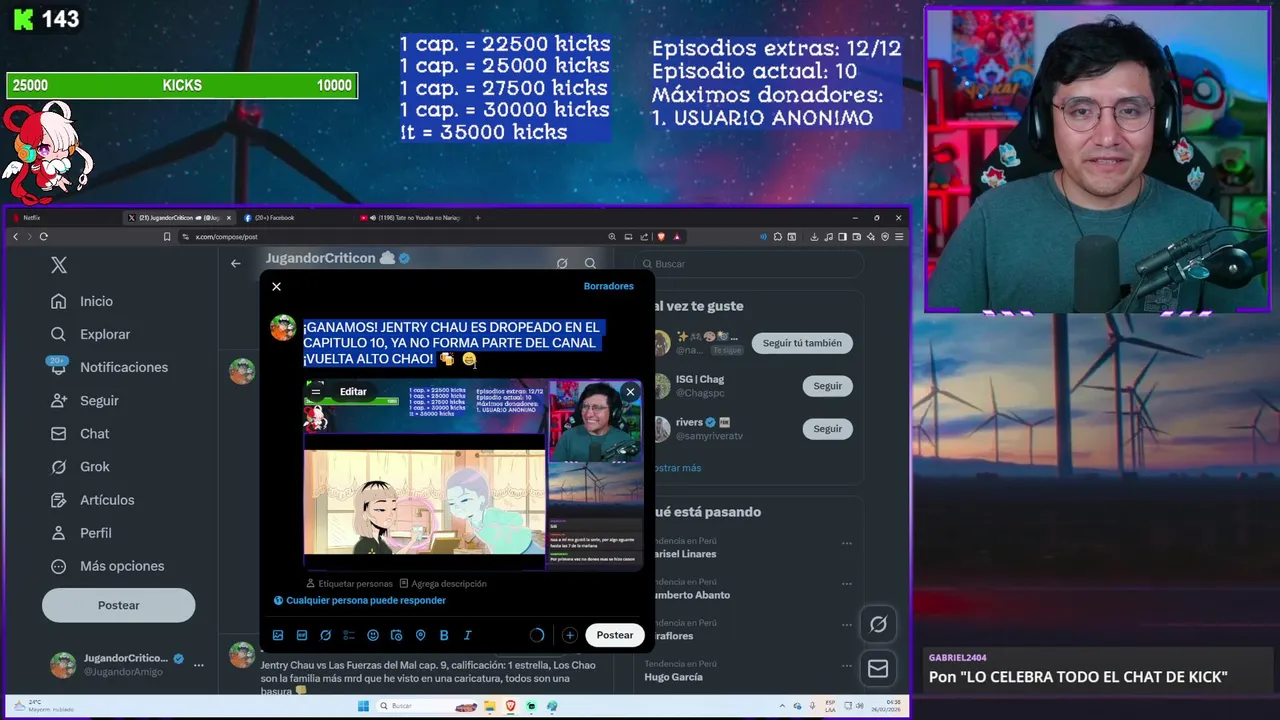
Task: Open floating messages envelope button
Action: pos(878,668)
